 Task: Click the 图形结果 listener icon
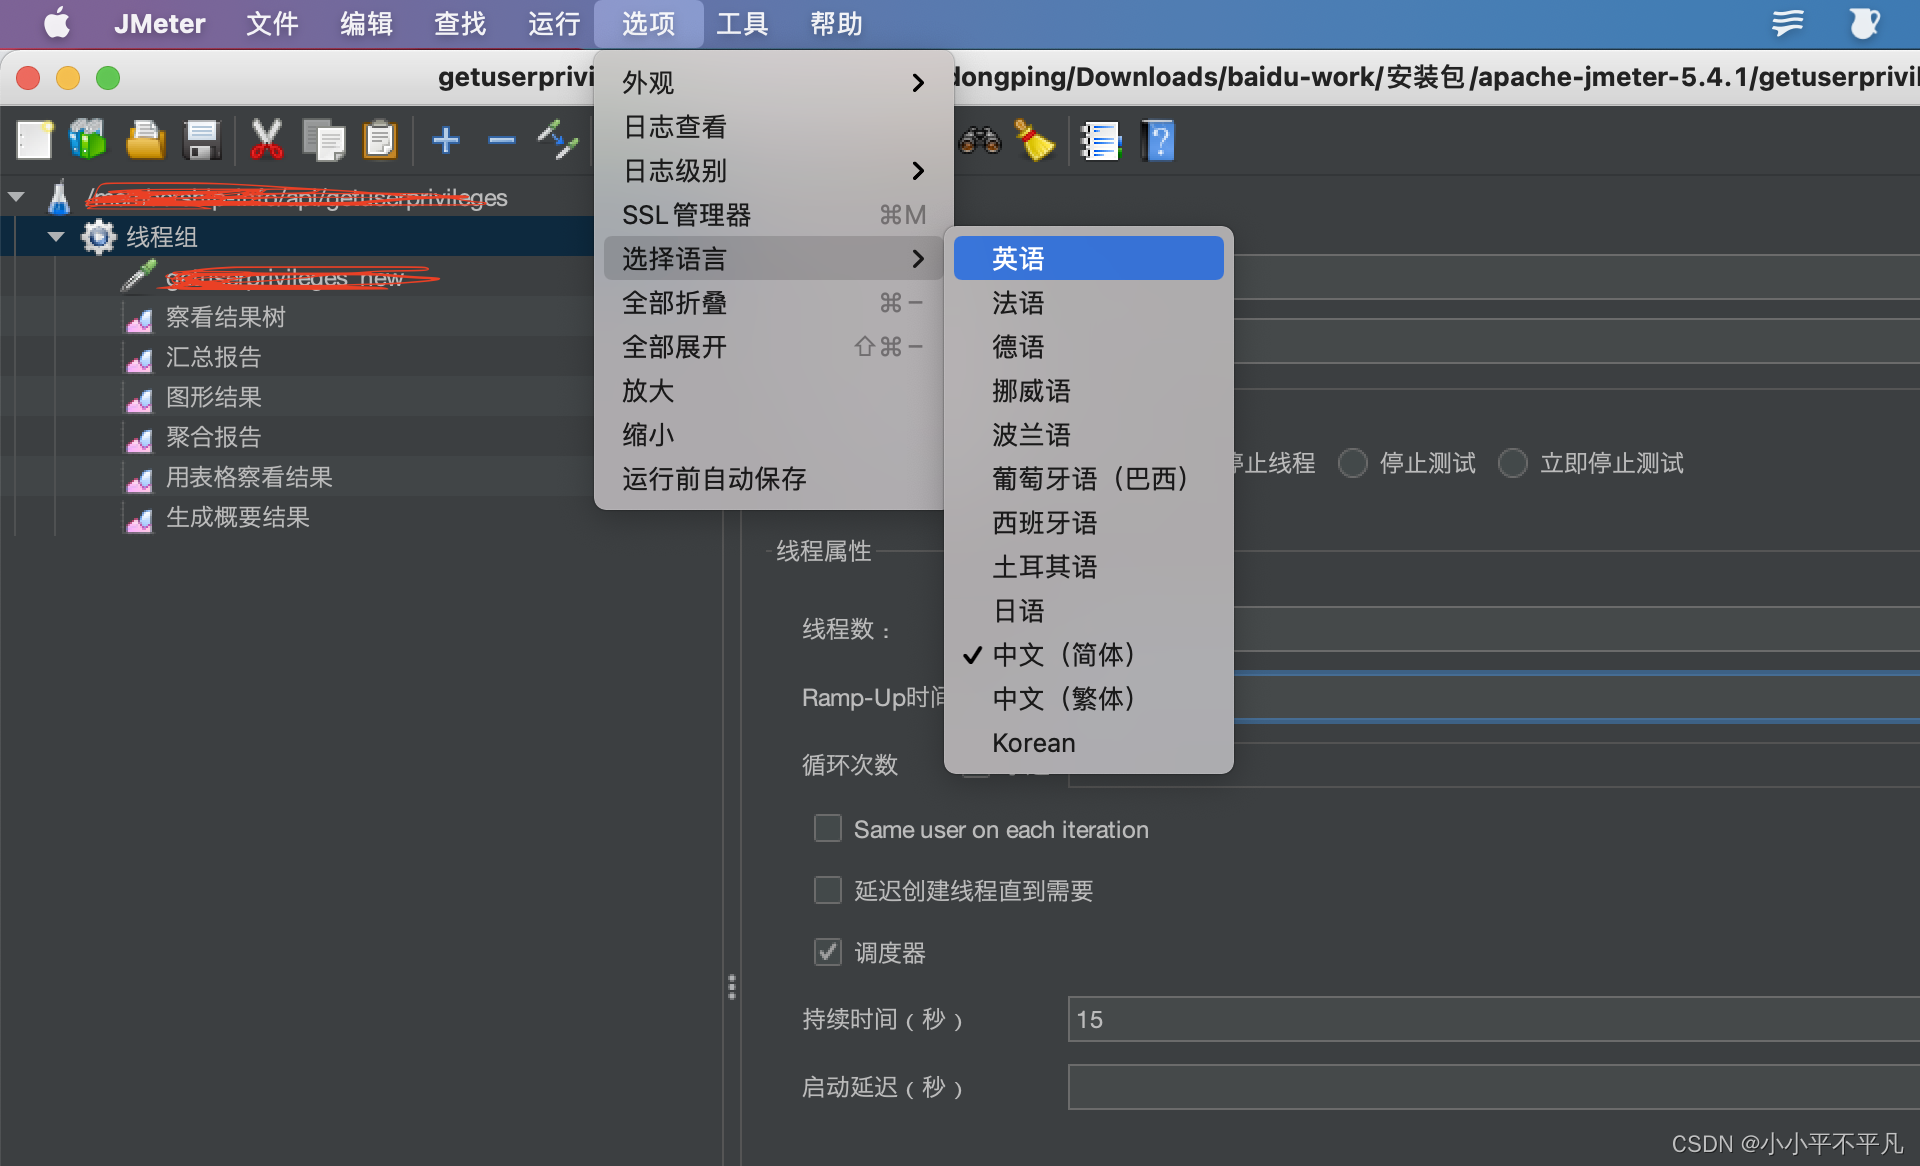click(139, 398)
